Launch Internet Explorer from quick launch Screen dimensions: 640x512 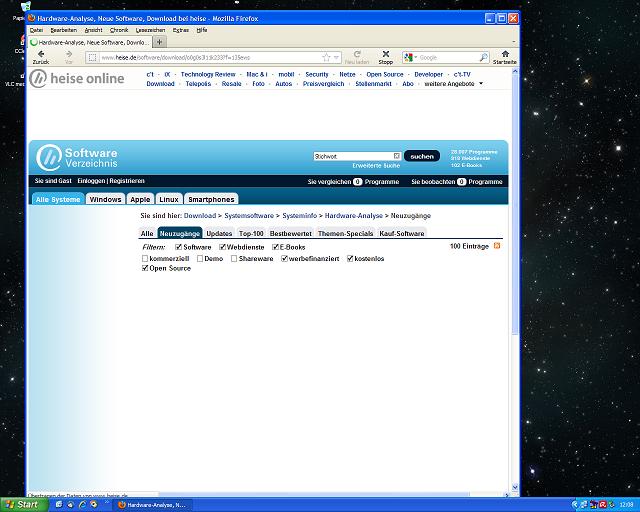point(82,505)
